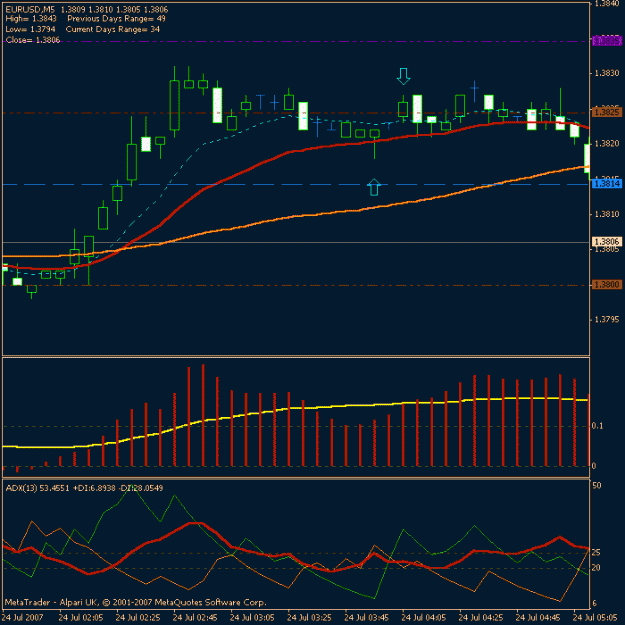Click the 1.3810 price scale value
The width and height of the screenshot is (625, 625).
[x=607, y=214]
